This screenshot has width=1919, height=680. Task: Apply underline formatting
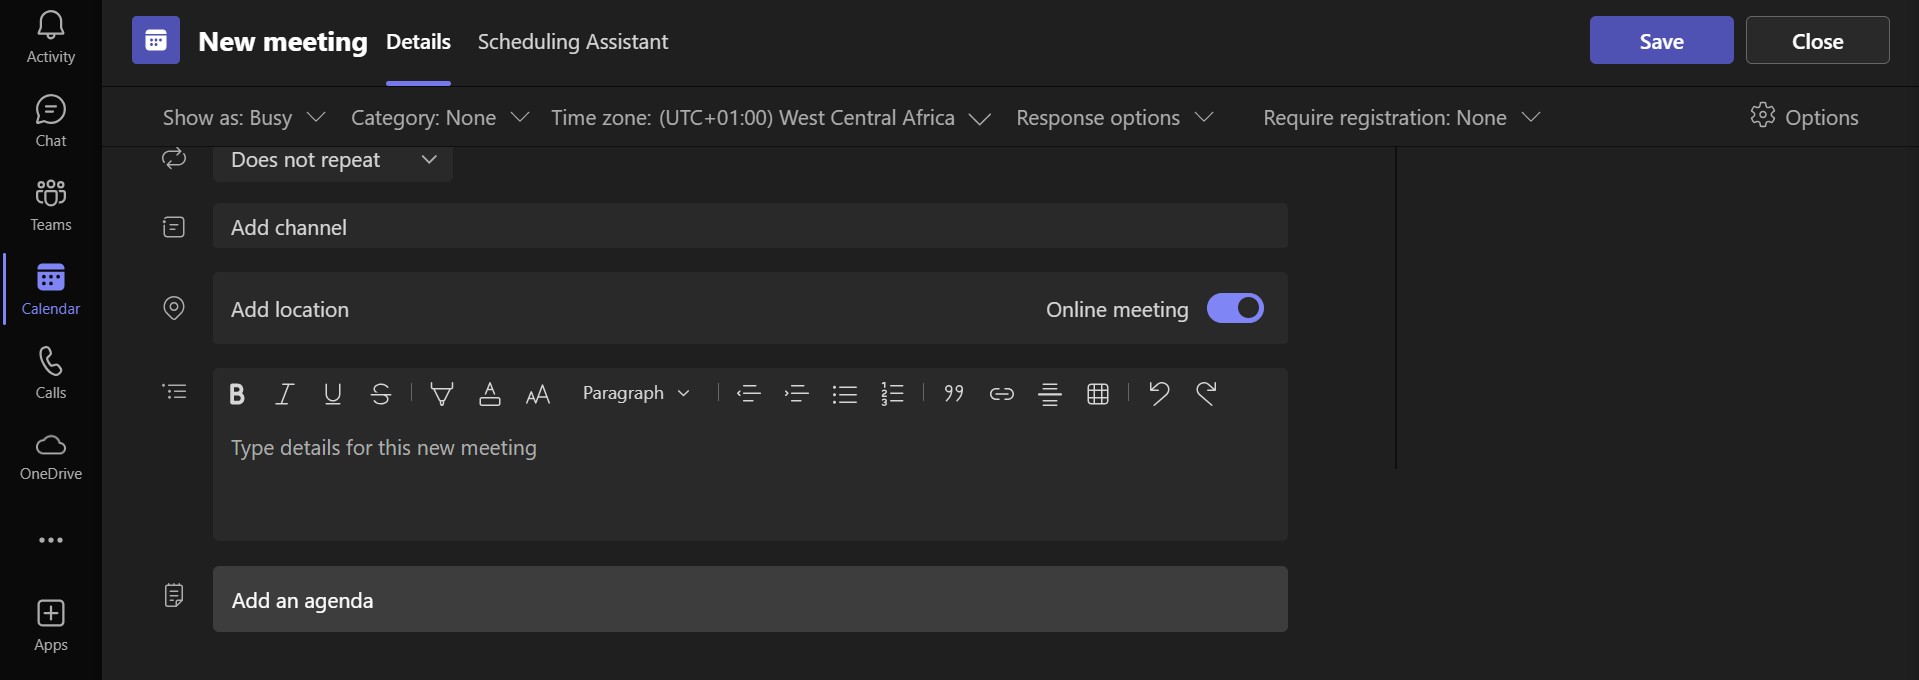(333, 394)
